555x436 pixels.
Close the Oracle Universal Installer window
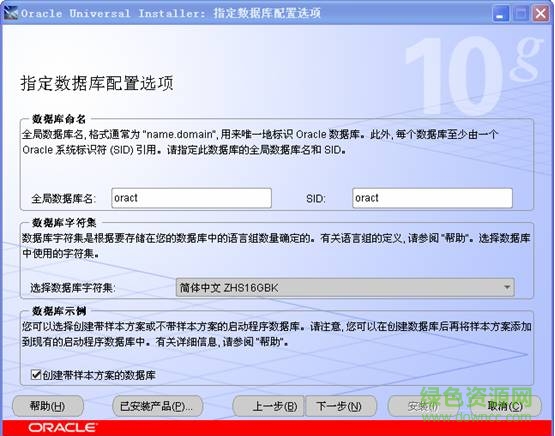(540, 14)
